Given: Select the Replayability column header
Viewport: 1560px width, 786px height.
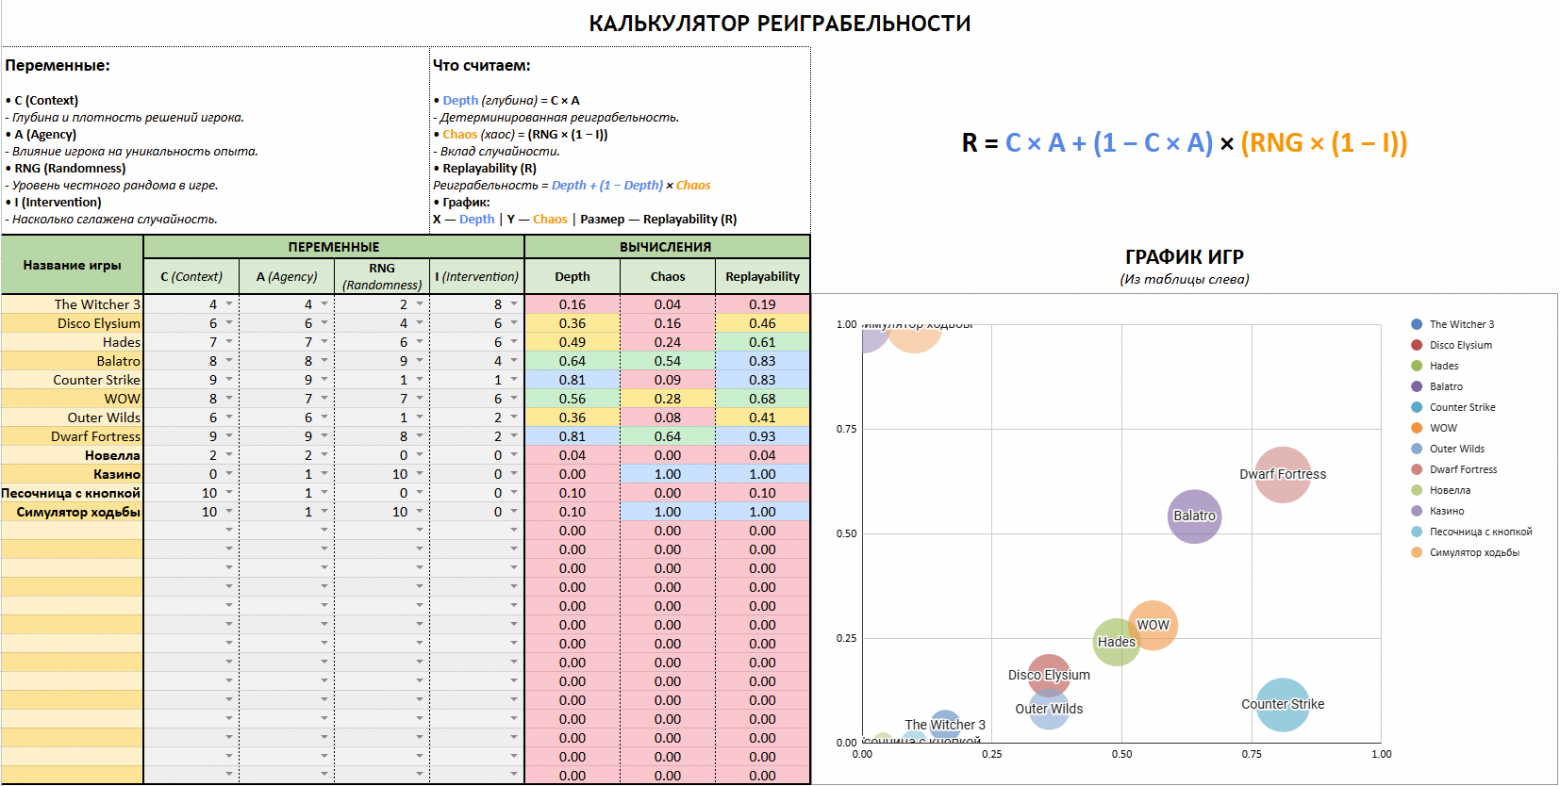Looking at the screenshot, I should 763,277.
